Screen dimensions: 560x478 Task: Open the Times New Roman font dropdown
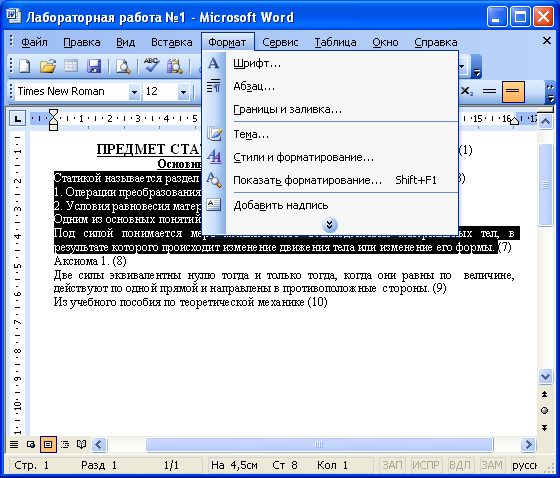pyautogui.click(x=134, y=92)
